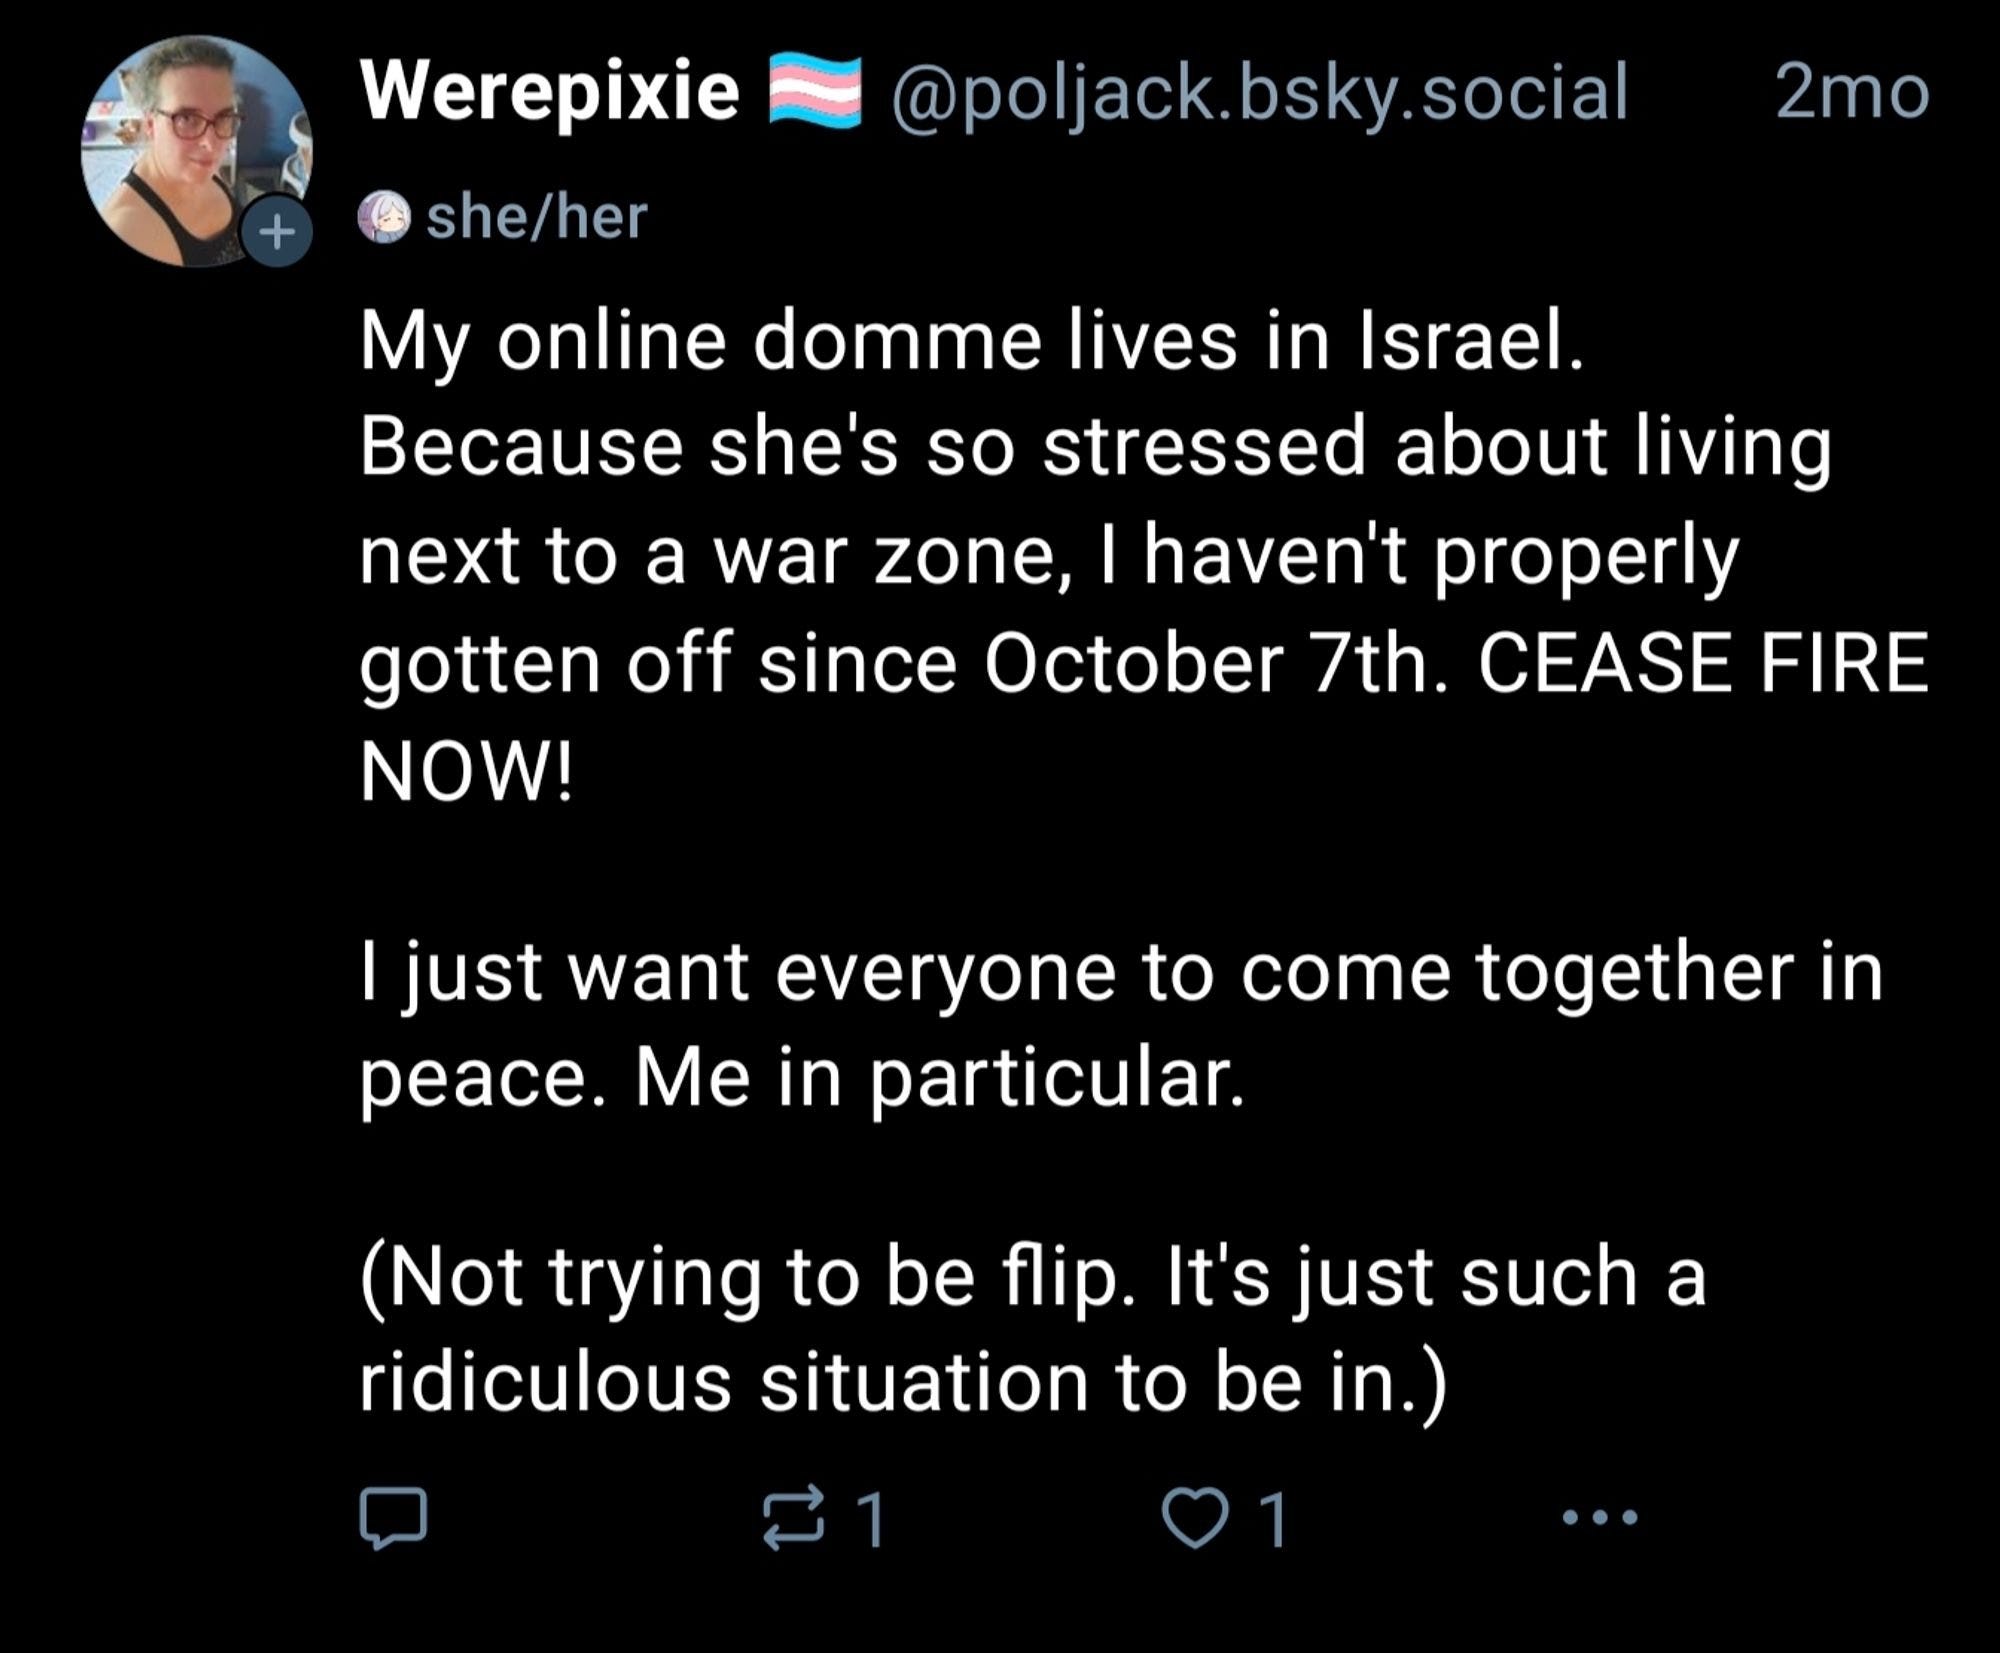Open the three-dot more options menu
Image resolution: width=2000 pixels, height=1653 pixels.
[1600, 1518]
